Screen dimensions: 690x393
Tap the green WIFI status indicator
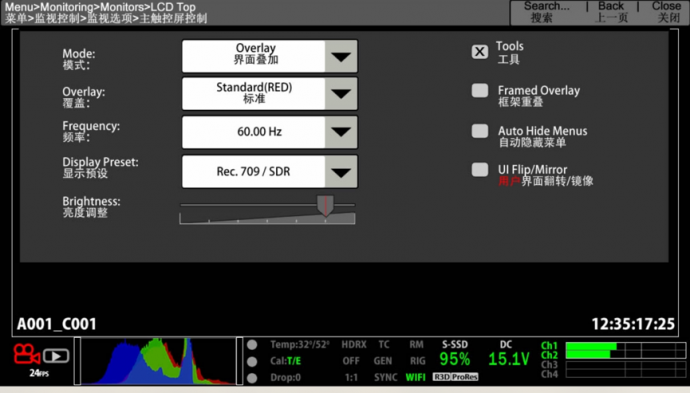pyautogui.click(x=415, y=377)
